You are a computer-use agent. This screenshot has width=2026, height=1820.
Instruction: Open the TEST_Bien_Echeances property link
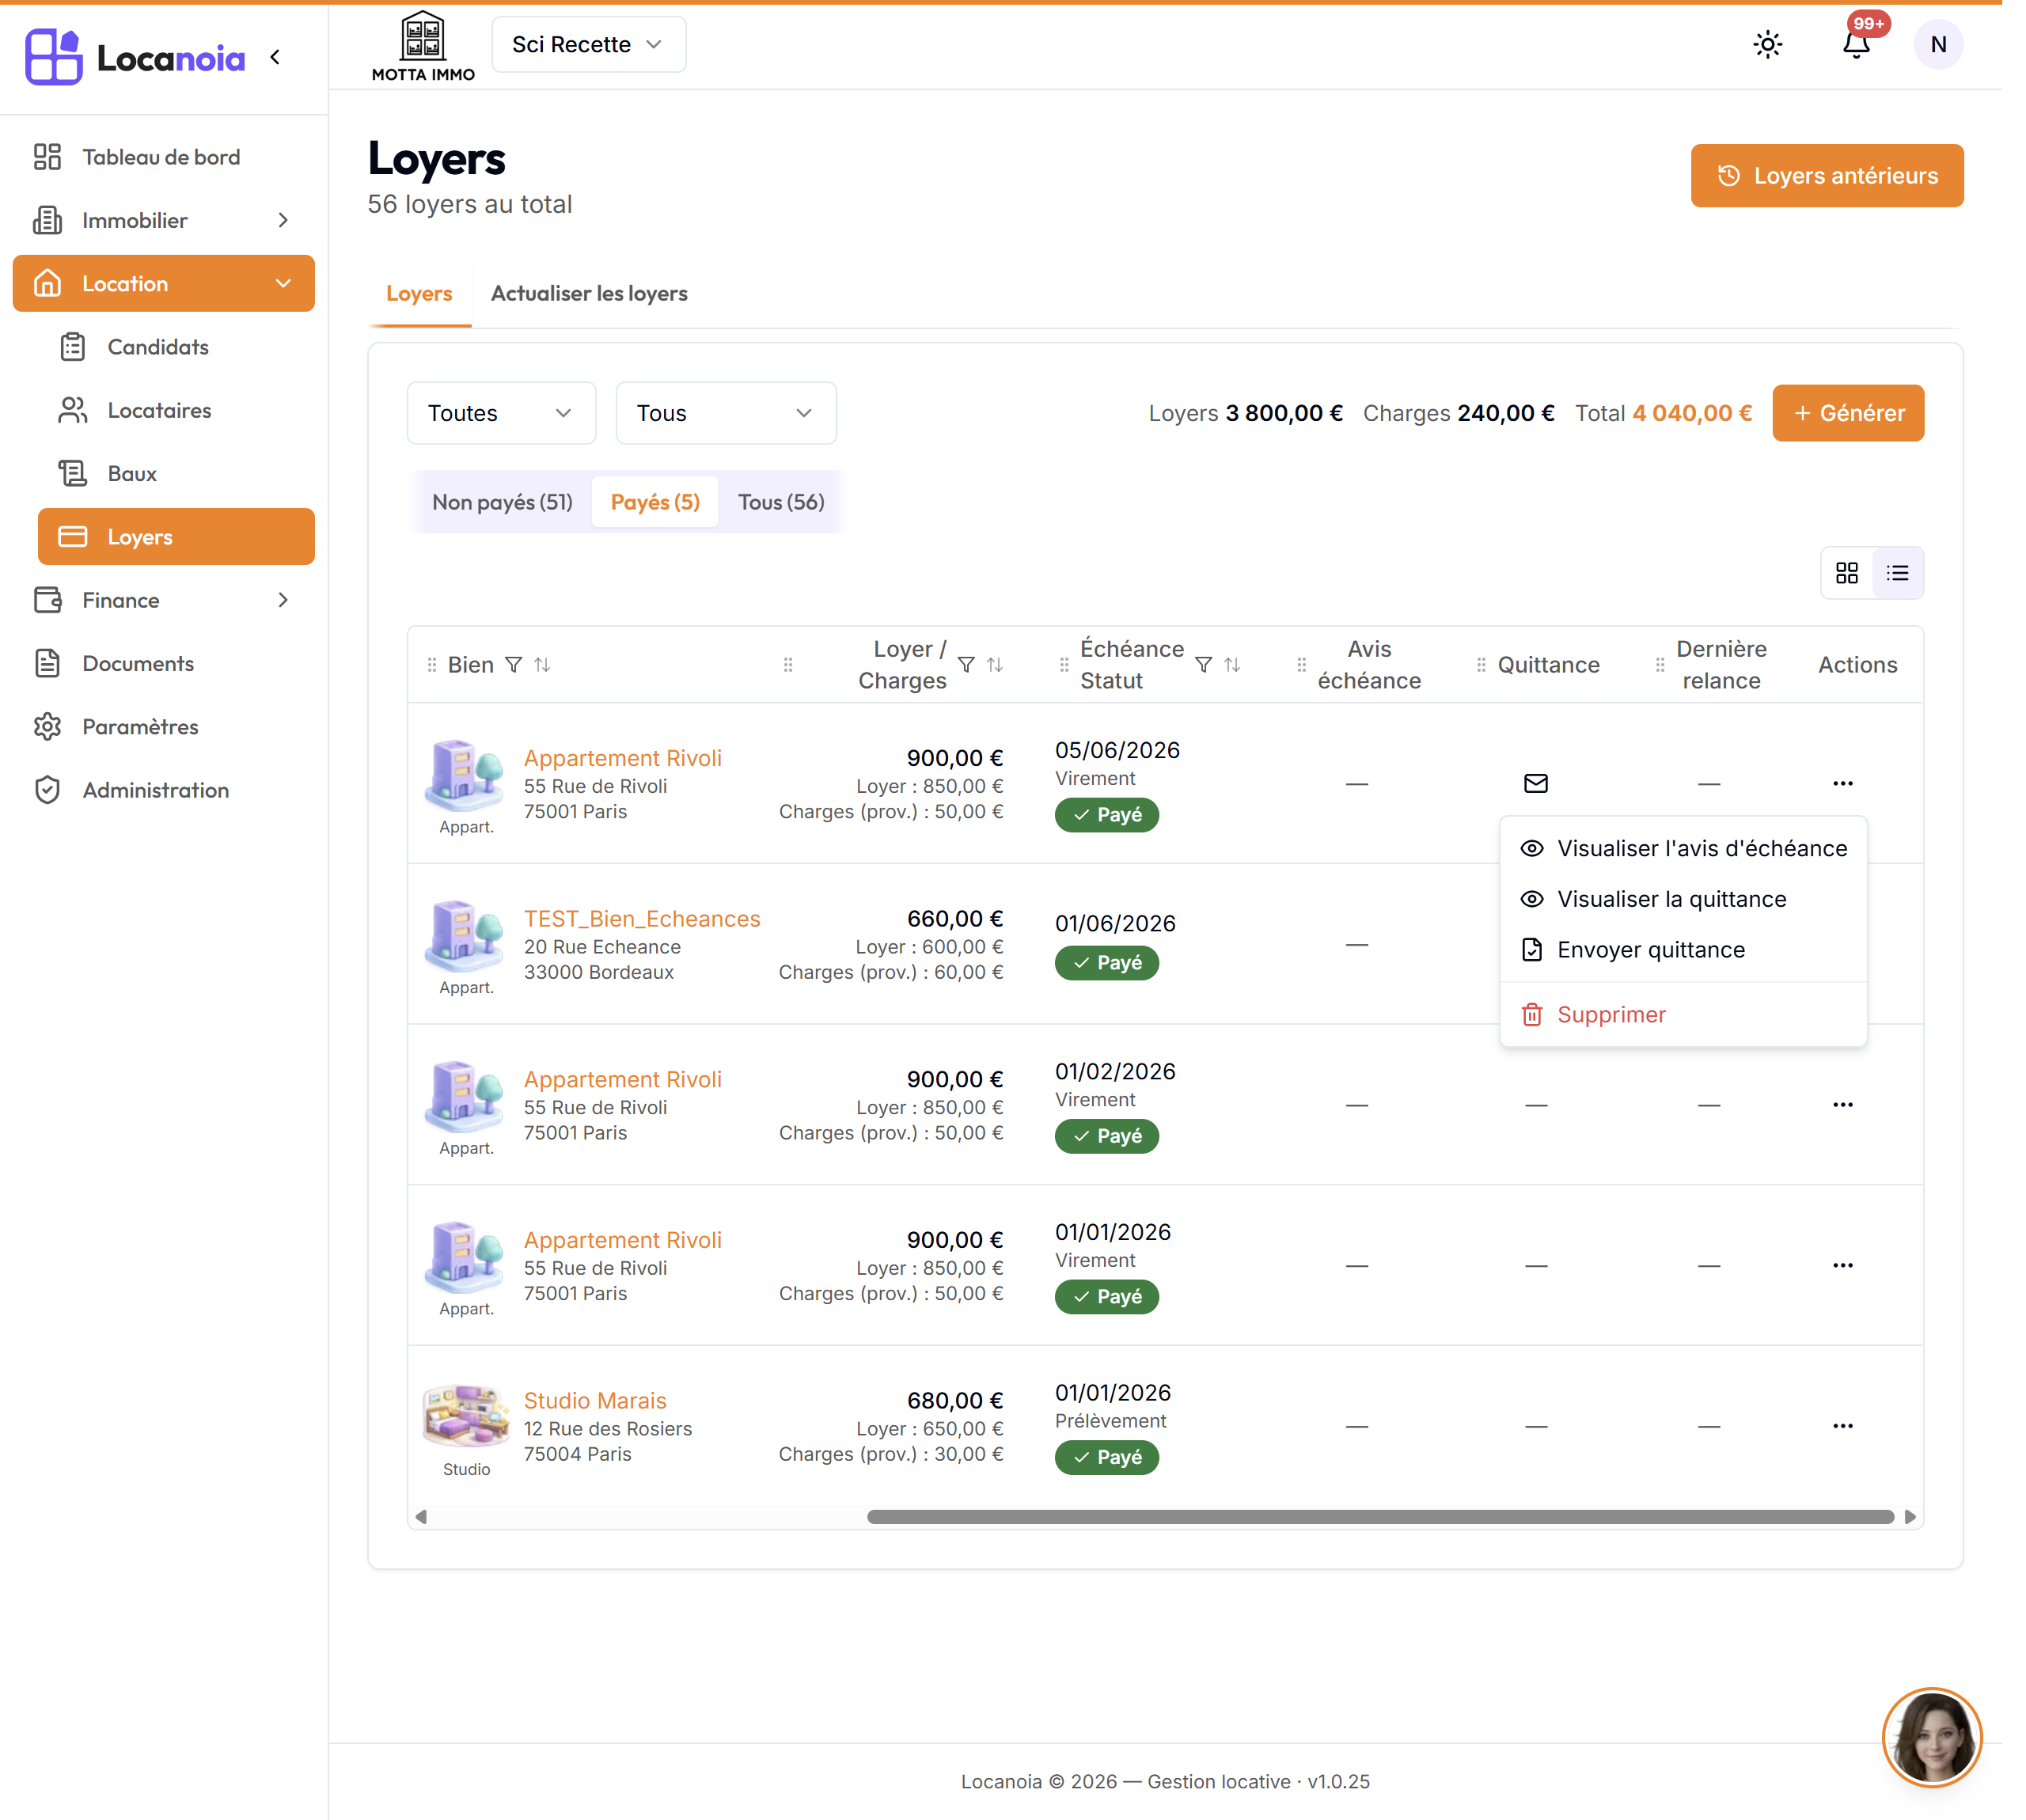tap(642, 918)
